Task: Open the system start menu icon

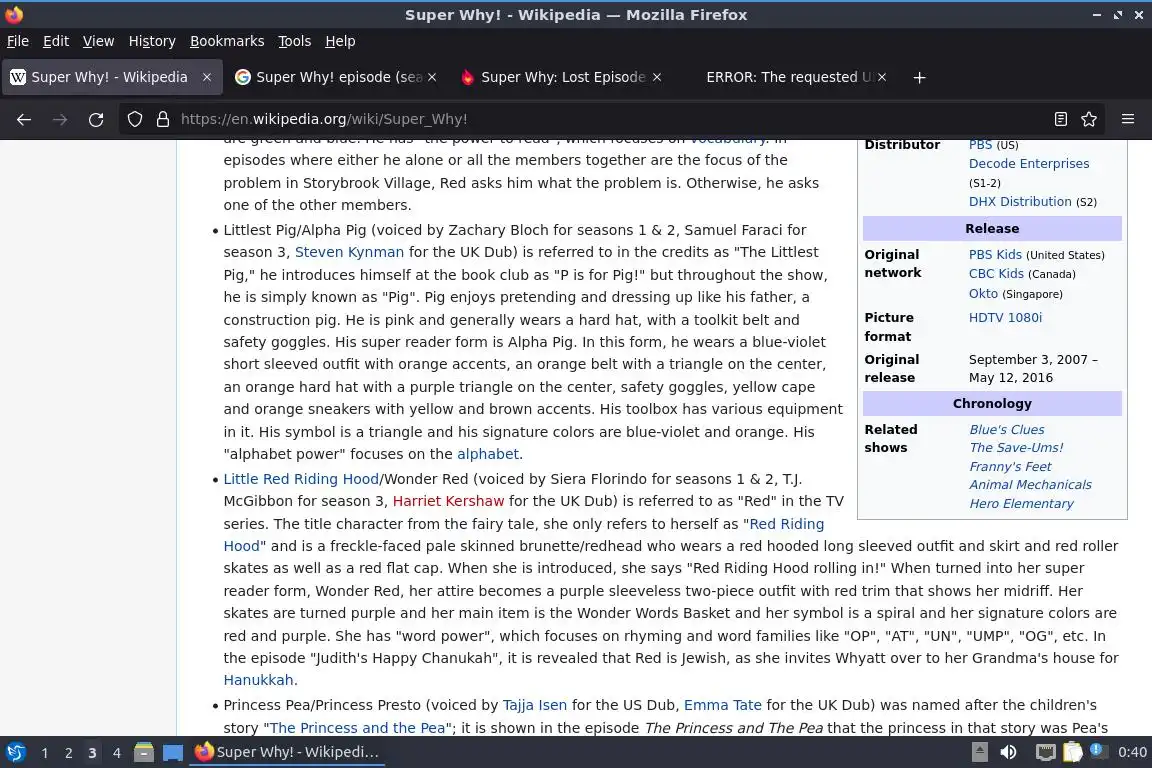Action: (x=15, y=753)
